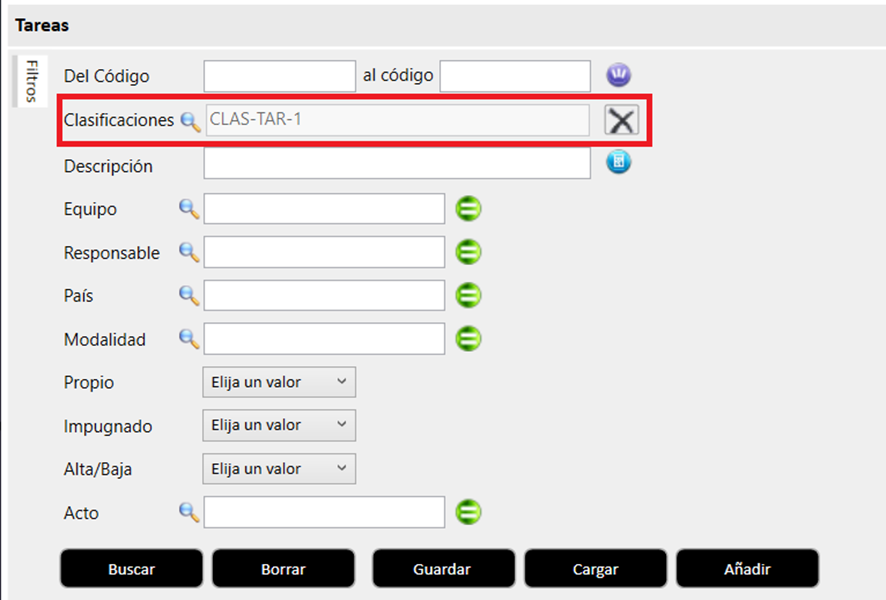The width and height of the screenshot is (886, 600).
Task: Expand the Alta/Baja dropdown
Action: 279,469
